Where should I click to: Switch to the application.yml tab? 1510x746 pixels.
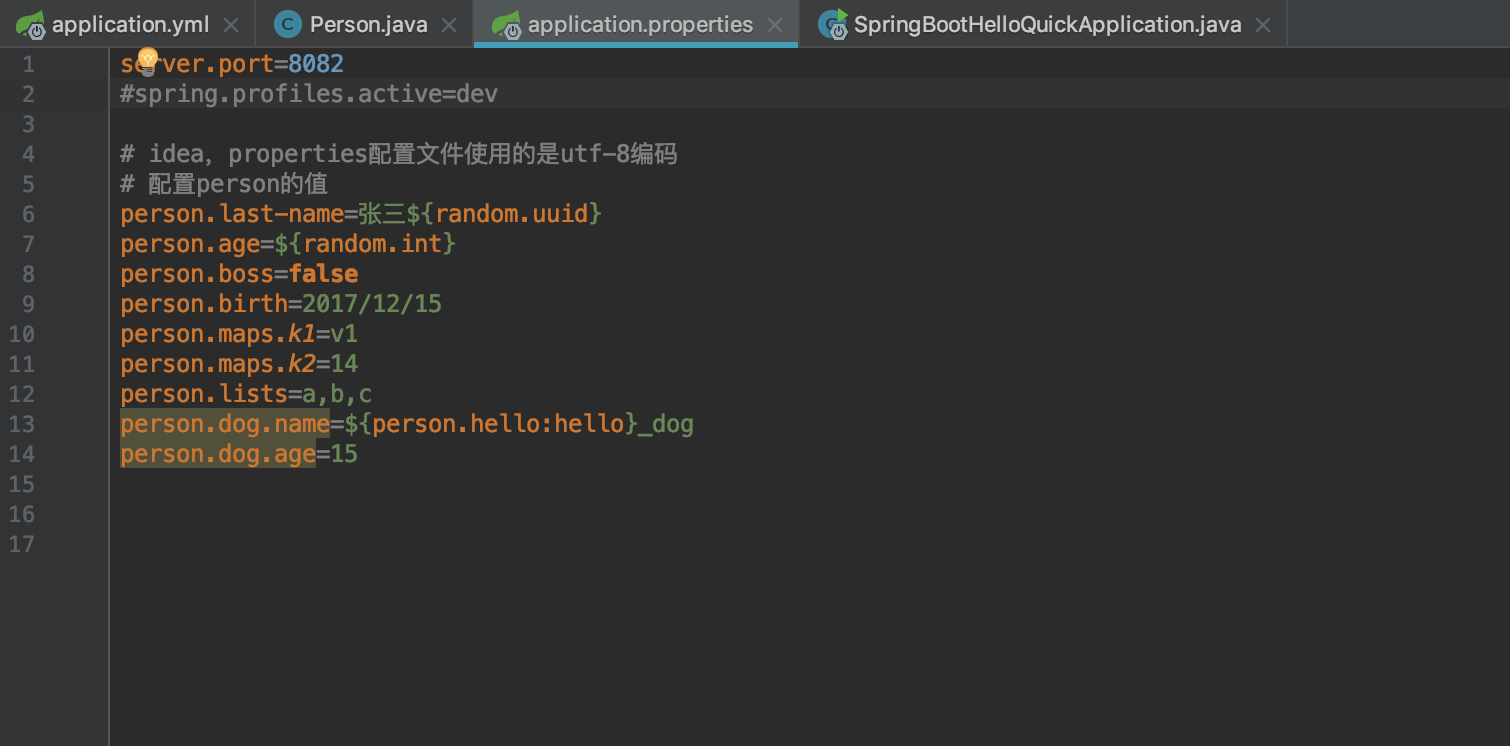pos(131,25)
